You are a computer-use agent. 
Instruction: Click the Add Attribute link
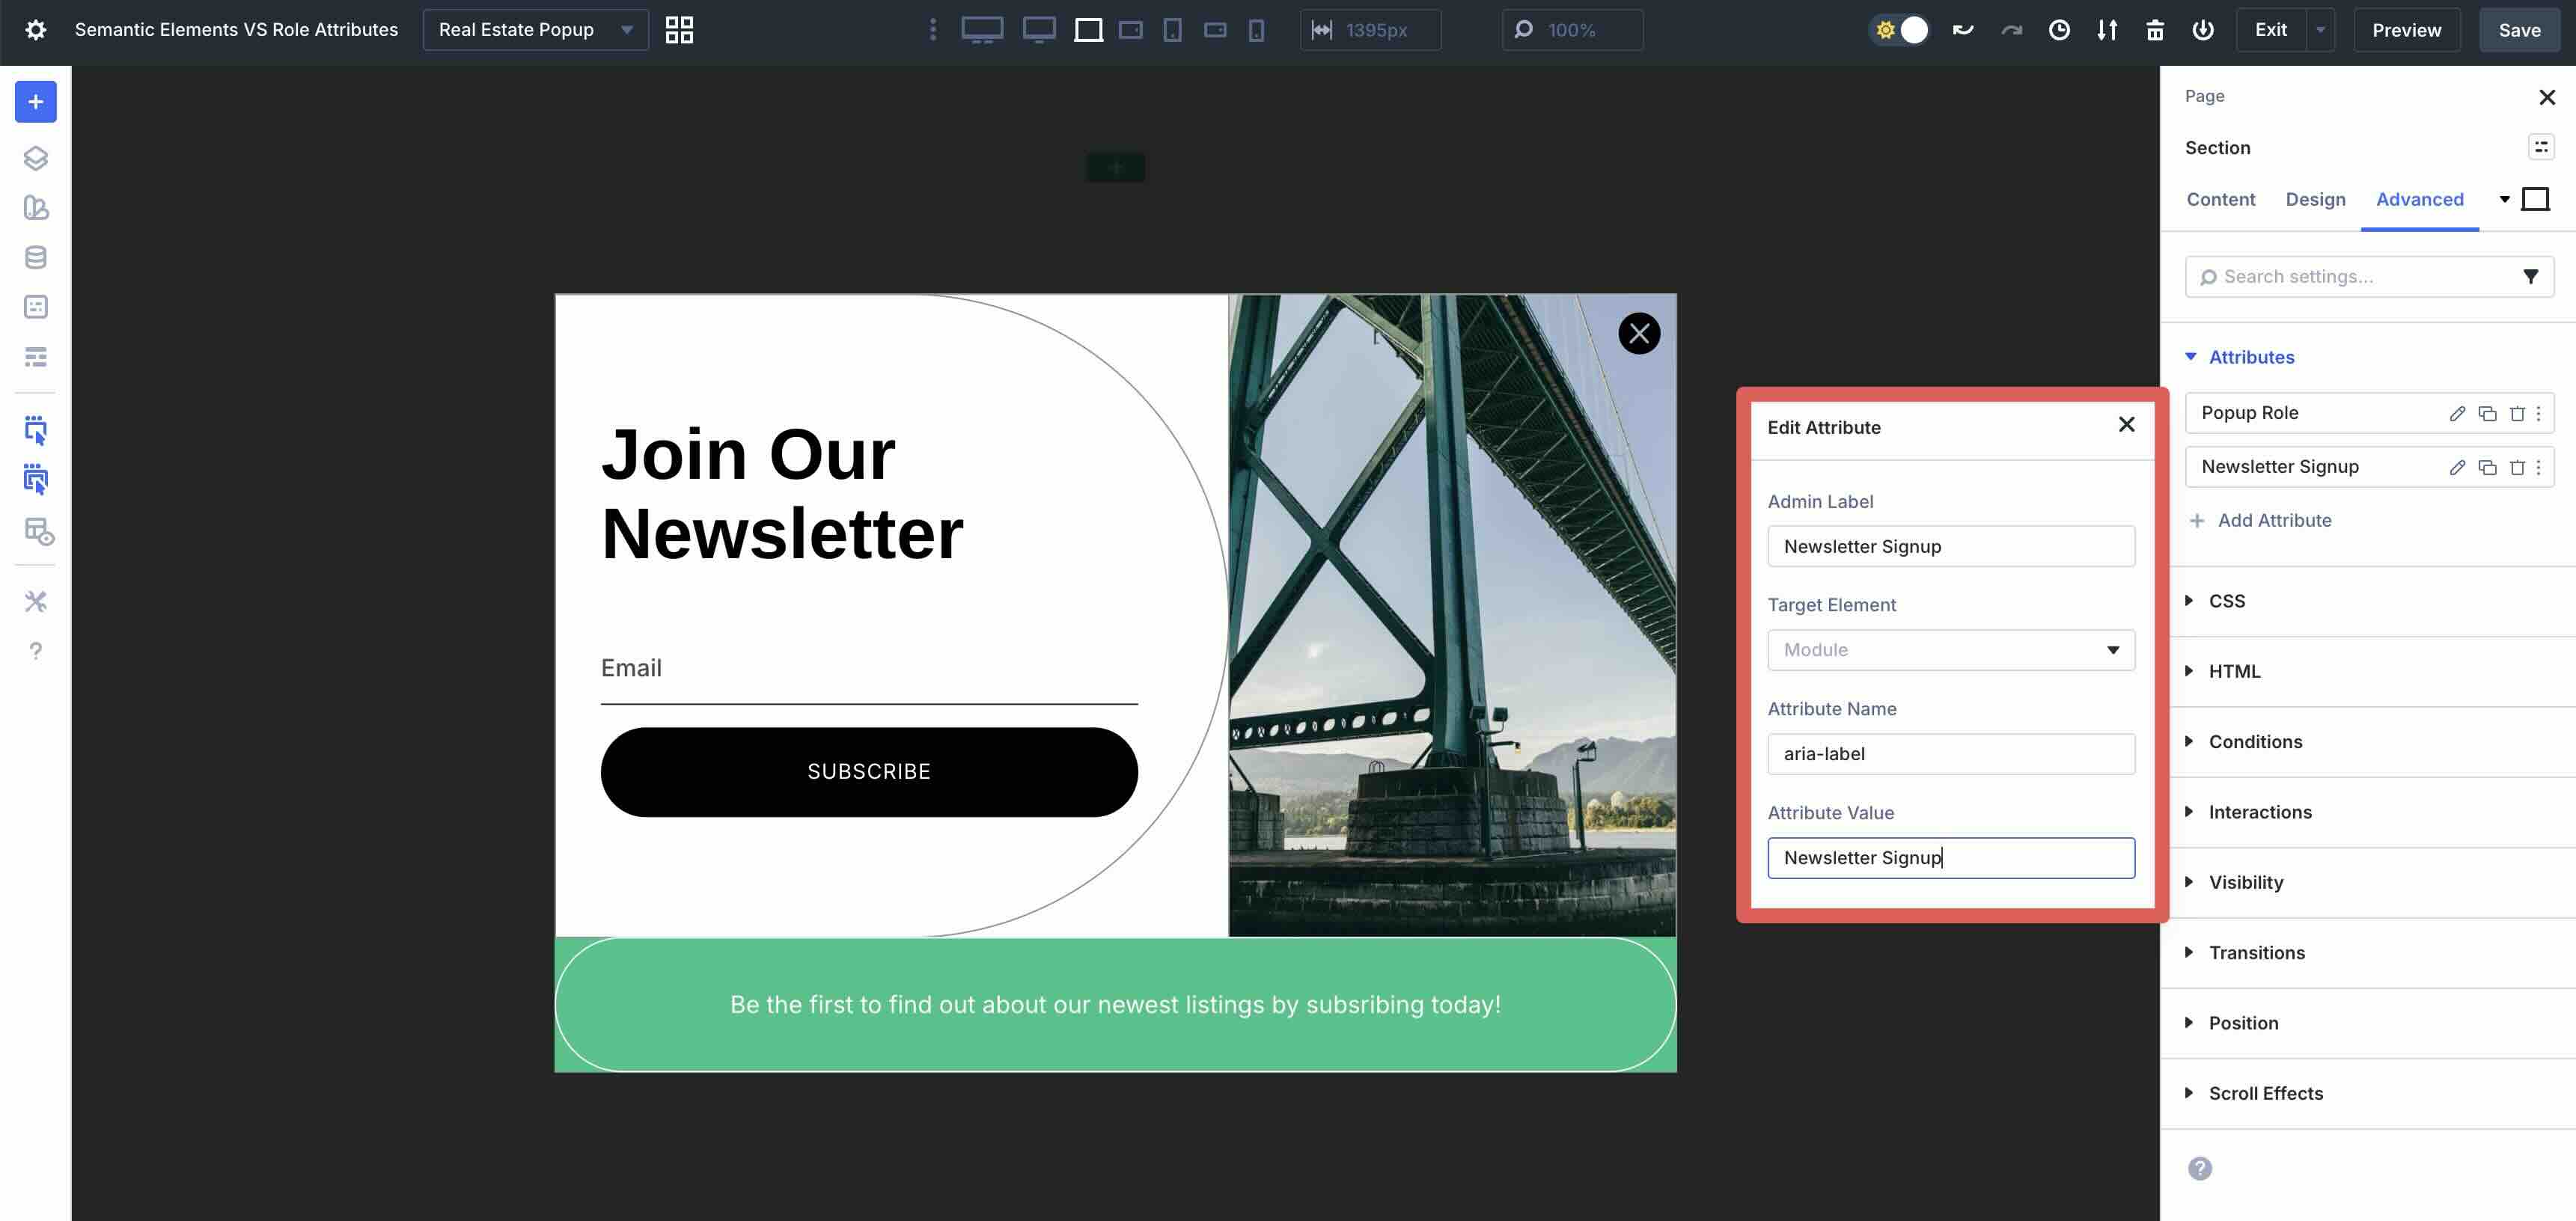pyautogui.click(x=2274, y=520)
